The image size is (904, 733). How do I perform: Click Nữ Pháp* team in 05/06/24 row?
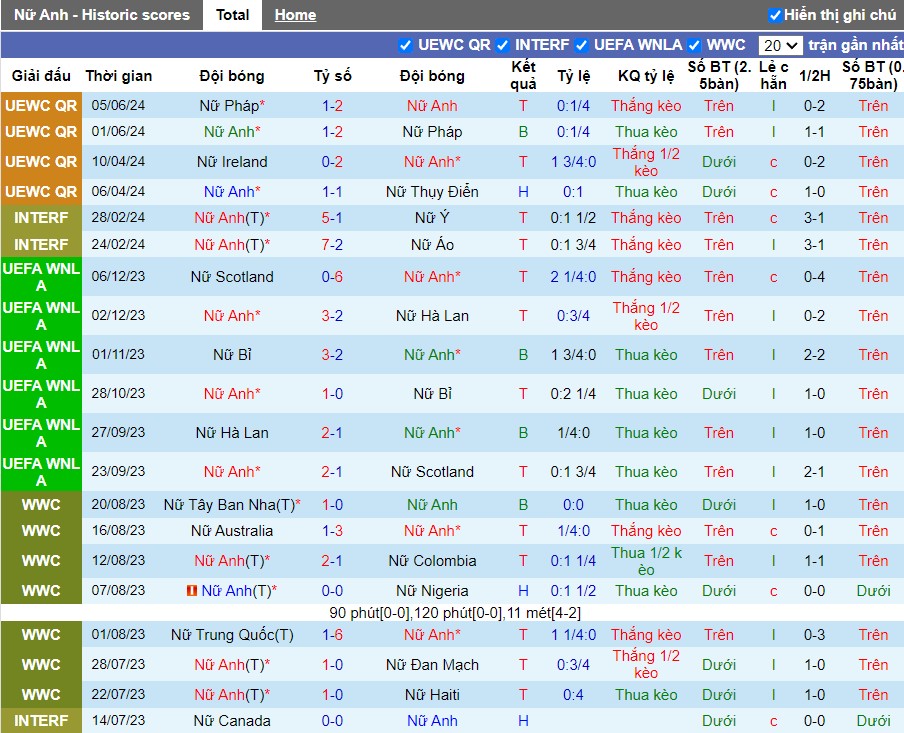pos(232,106)
